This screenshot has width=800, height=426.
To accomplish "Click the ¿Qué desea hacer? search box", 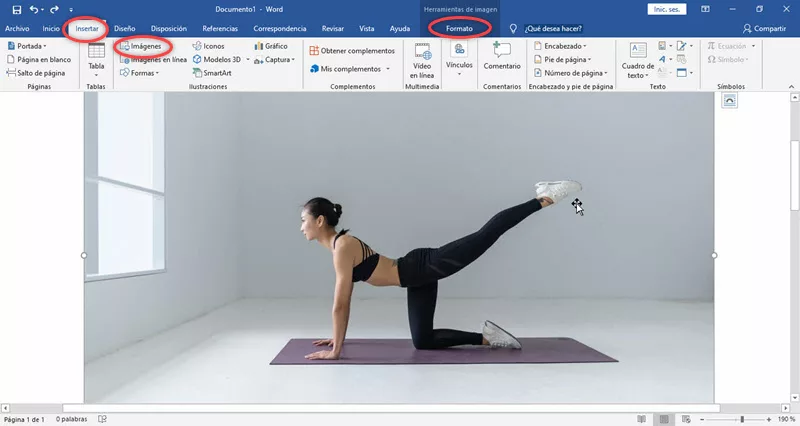I will click(x=553, y=29).
